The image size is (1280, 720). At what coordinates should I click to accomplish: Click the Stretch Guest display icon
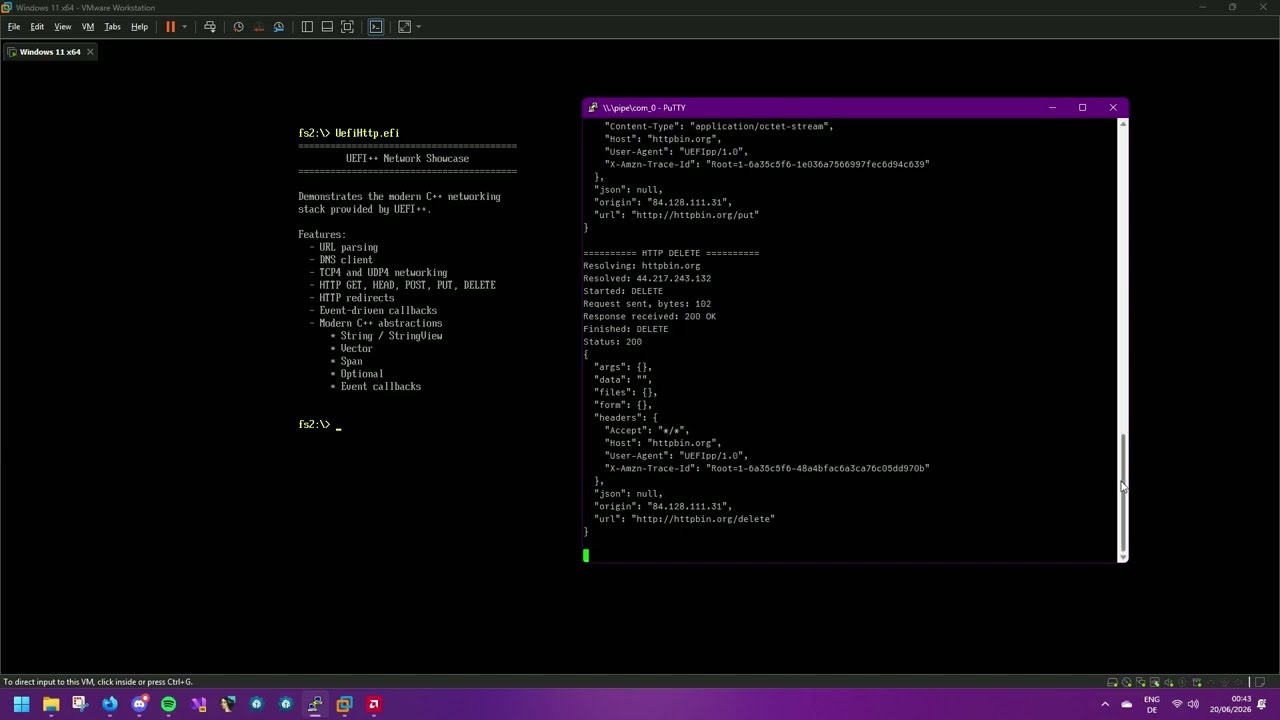click(x=404, y=27)
